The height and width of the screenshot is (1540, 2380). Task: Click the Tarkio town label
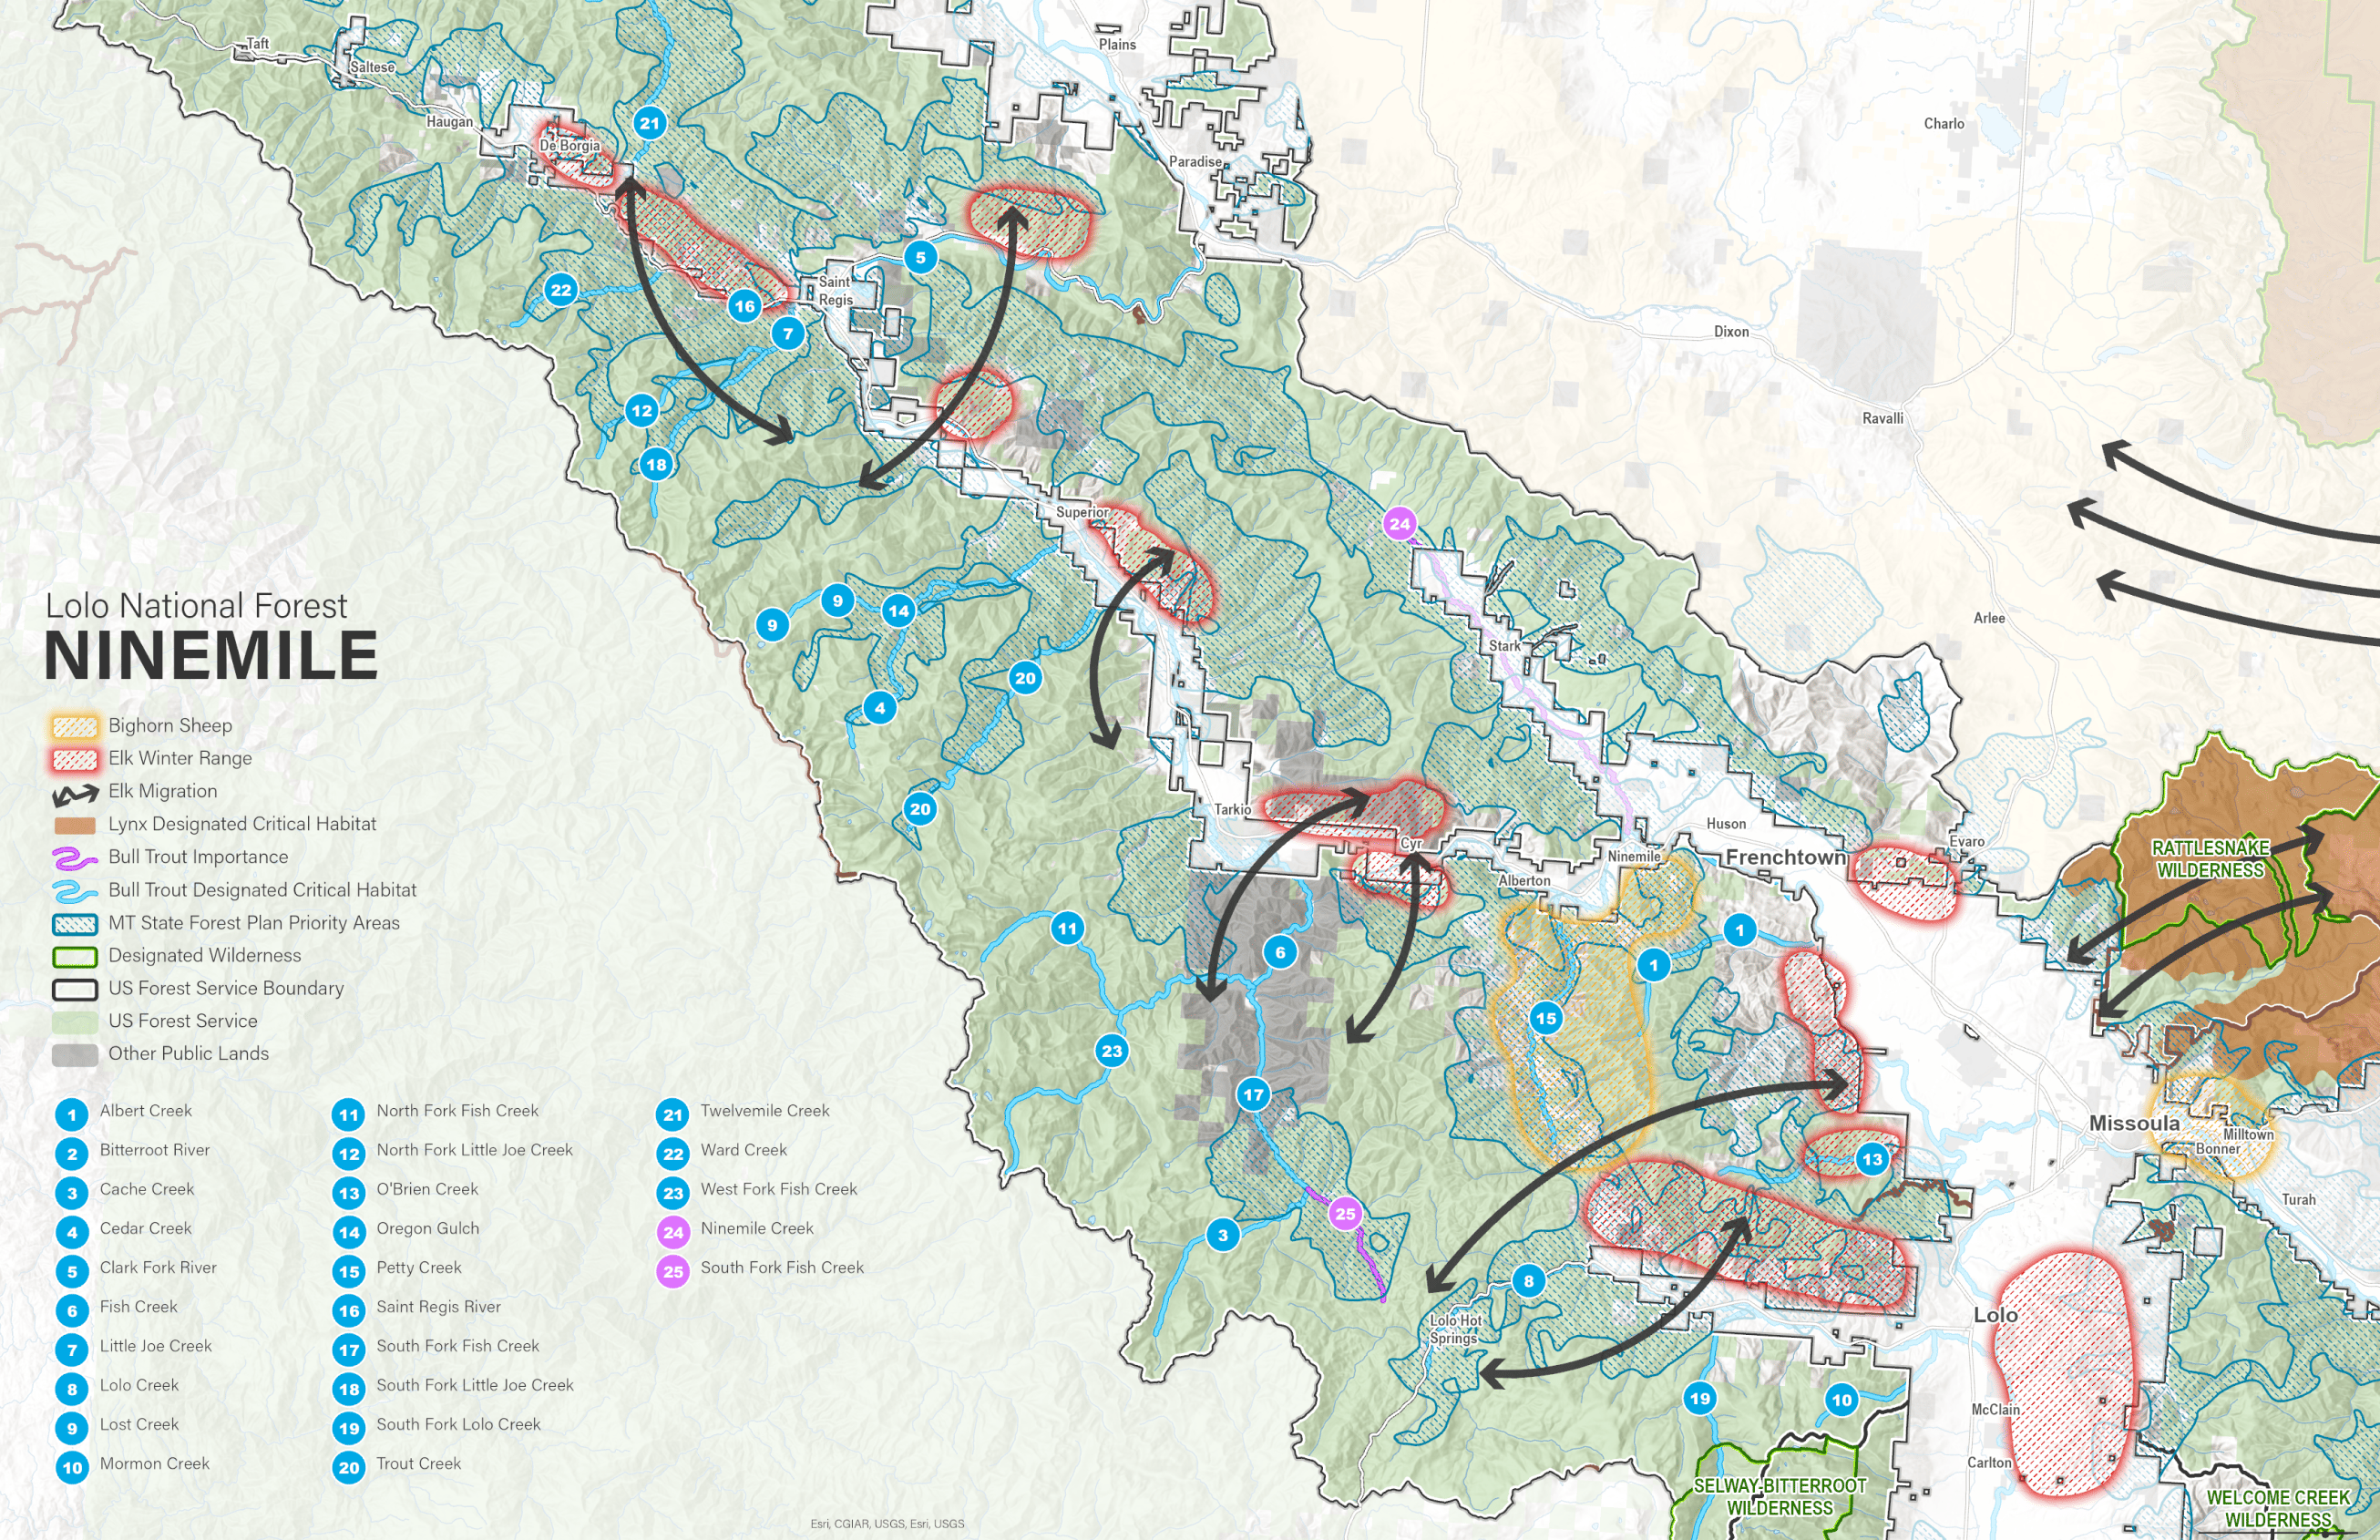click(x=1232, y=810)
